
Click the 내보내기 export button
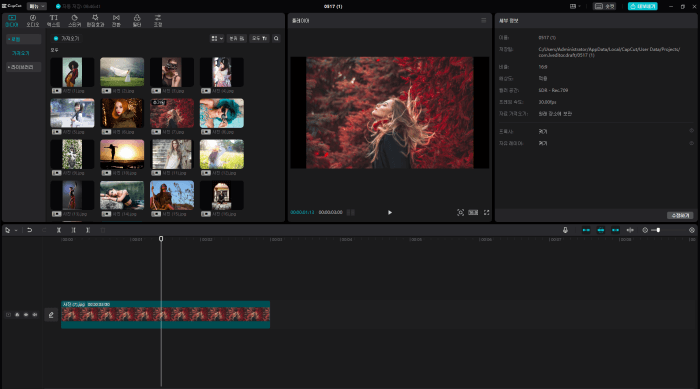coord(643,6)
